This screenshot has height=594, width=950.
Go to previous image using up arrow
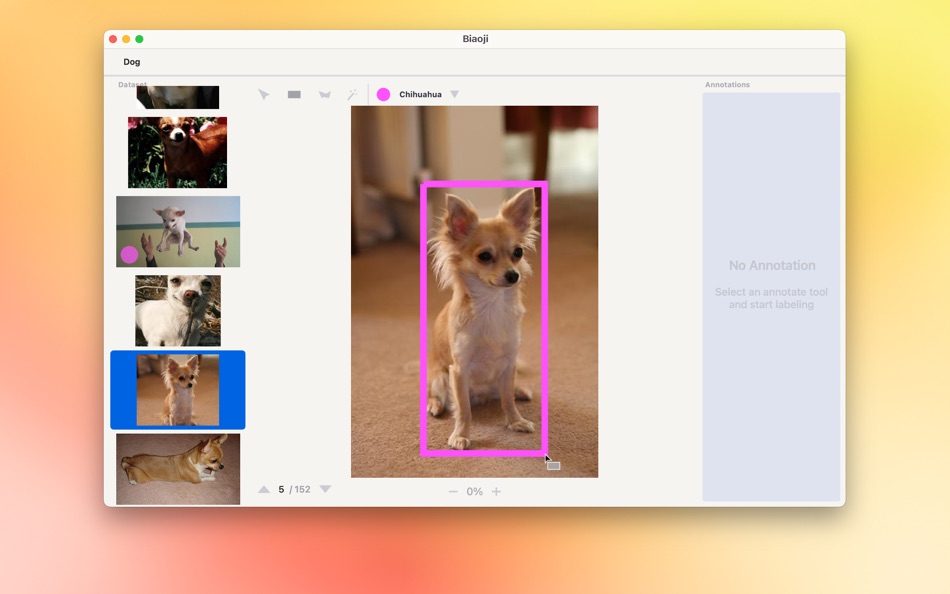click(264, 489)
